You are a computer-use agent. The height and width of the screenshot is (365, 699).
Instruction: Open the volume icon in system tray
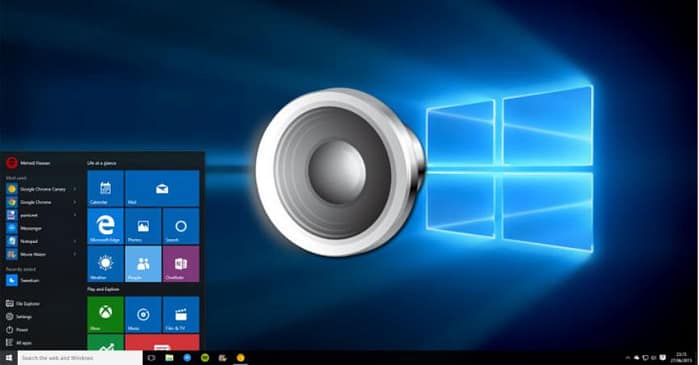[654, 357]
